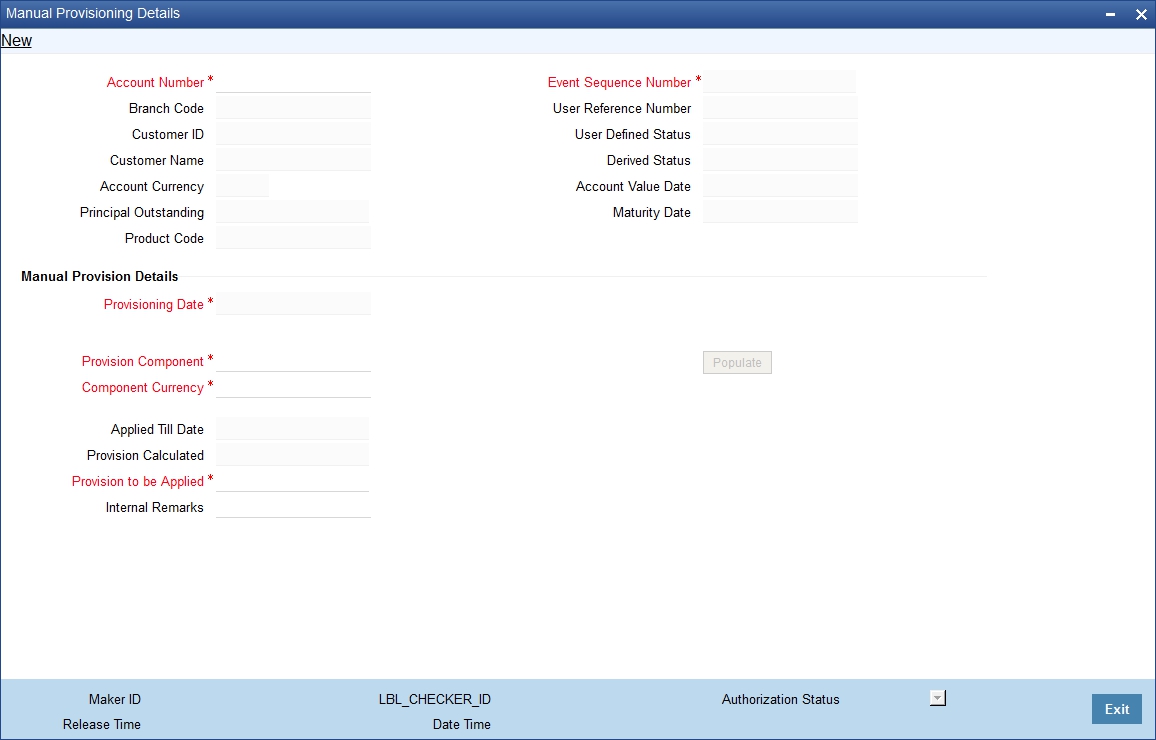Click the New toolbar link
The height and width of the screenshot is (740, 1156).
coord(16,41)
